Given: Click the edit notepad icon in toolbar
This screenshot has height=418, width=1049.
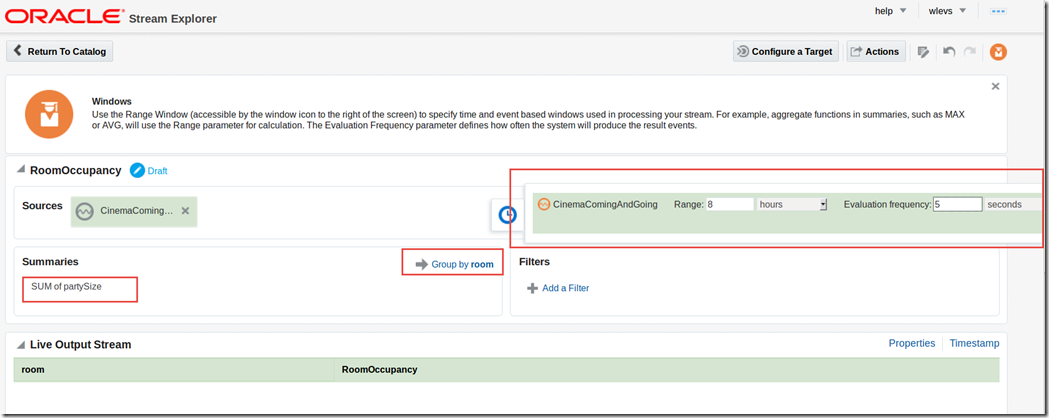Looking at the screenshot, I should [x=923, y=52].
